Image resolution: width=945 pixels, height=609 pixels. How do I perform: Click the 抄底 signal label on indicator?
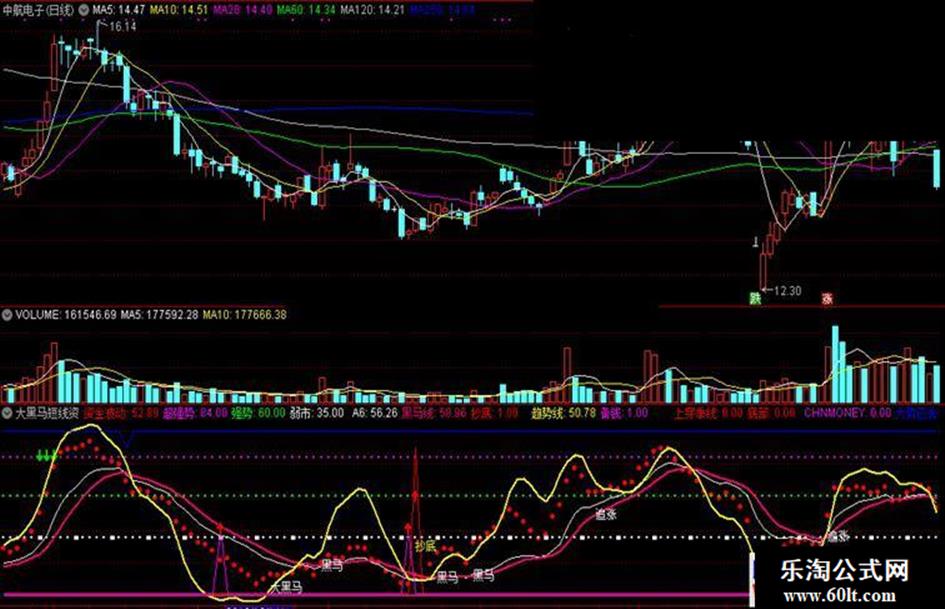pos(424,546)
